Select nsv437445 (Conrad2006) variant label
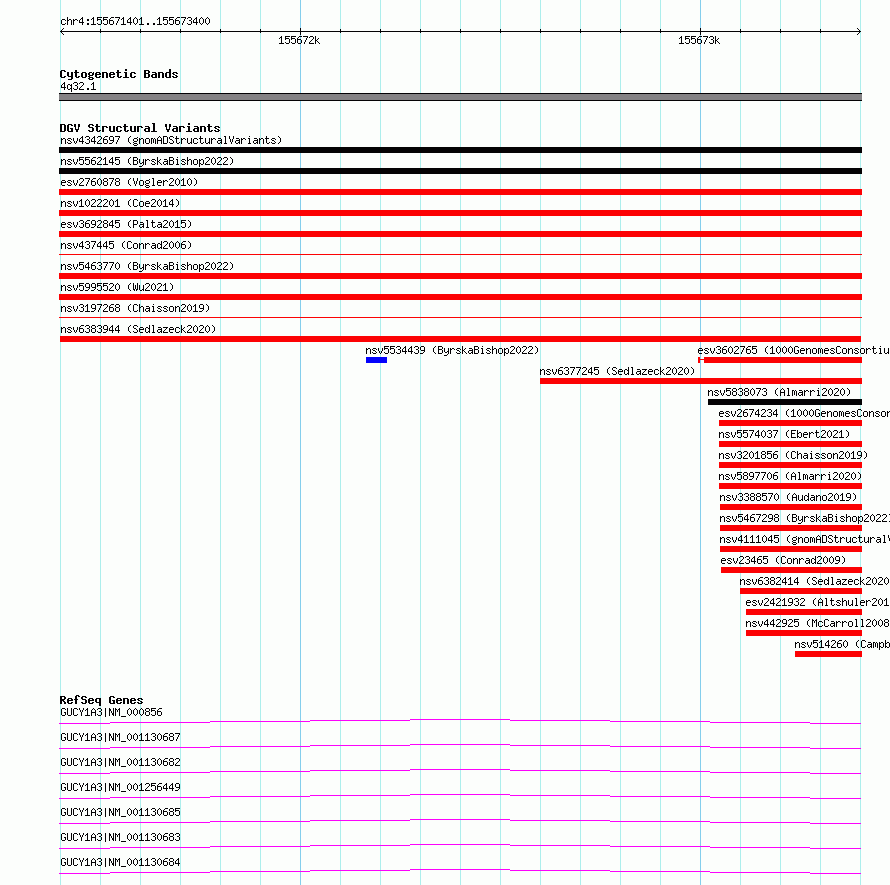This screenshot has height=885, width=890. 126,245
